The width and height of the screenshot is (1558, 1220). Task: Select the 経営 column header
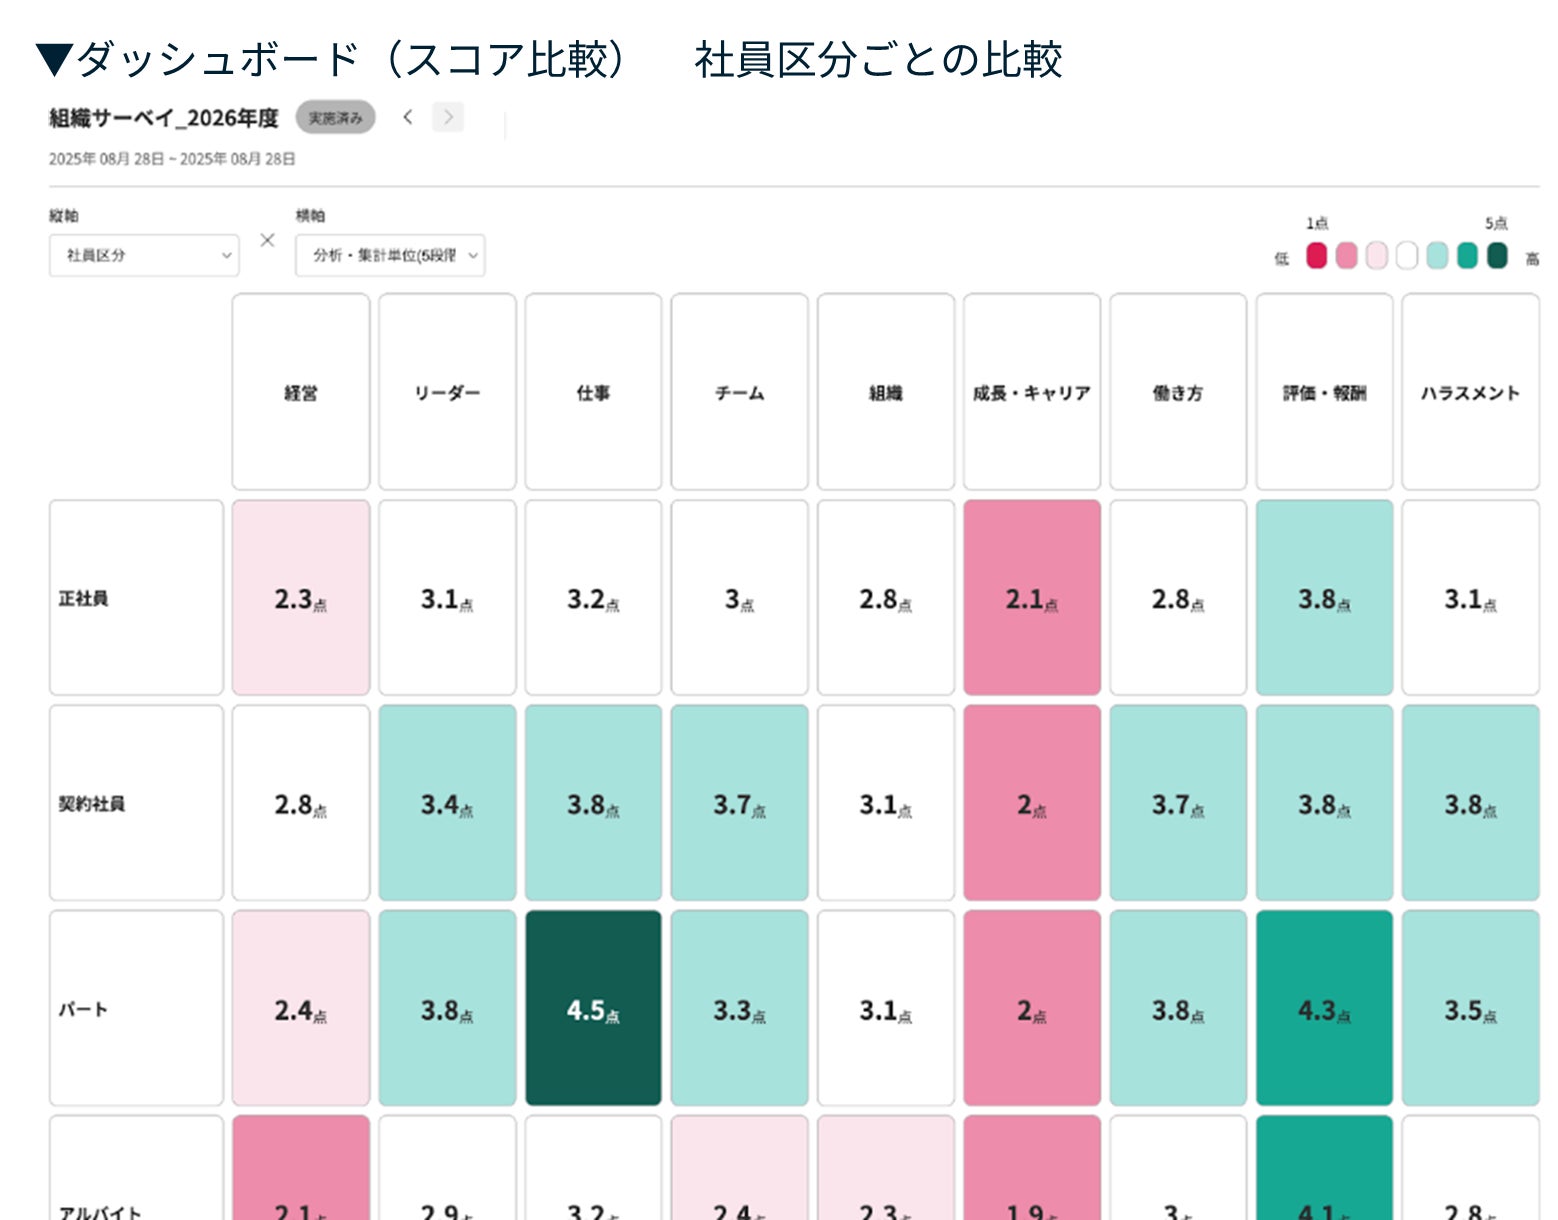[301, 392]
